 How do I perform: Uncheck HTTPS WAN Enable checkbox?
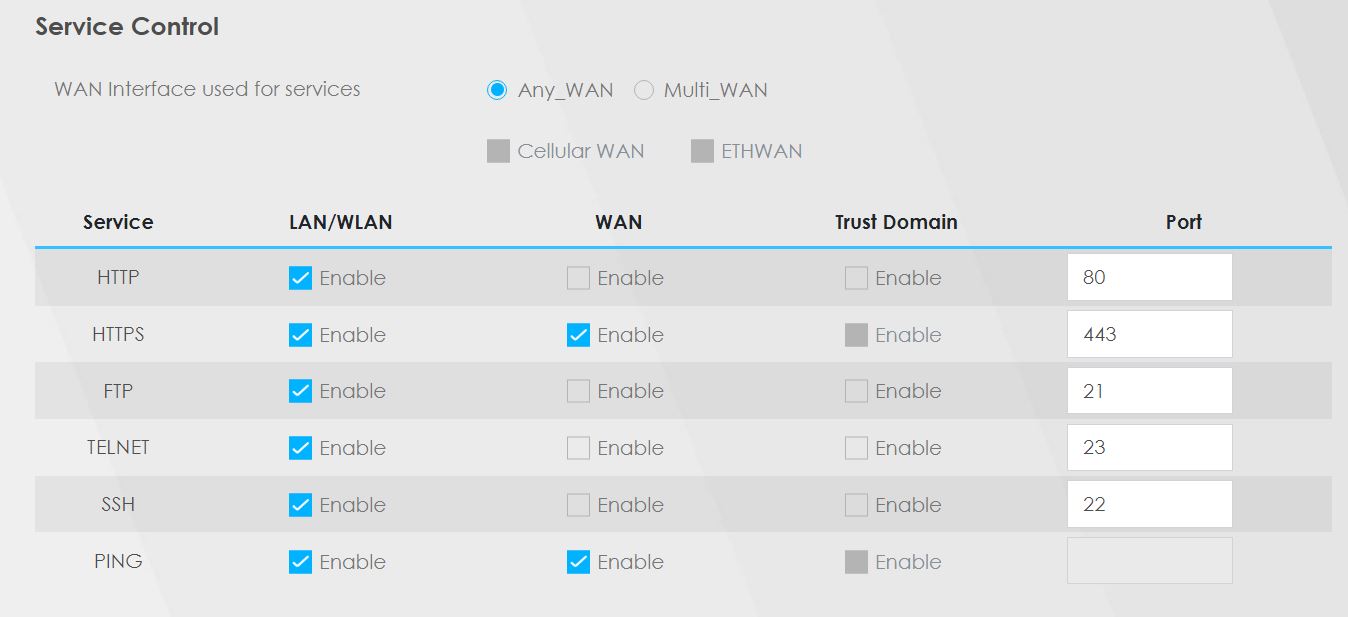coord(578,335)
